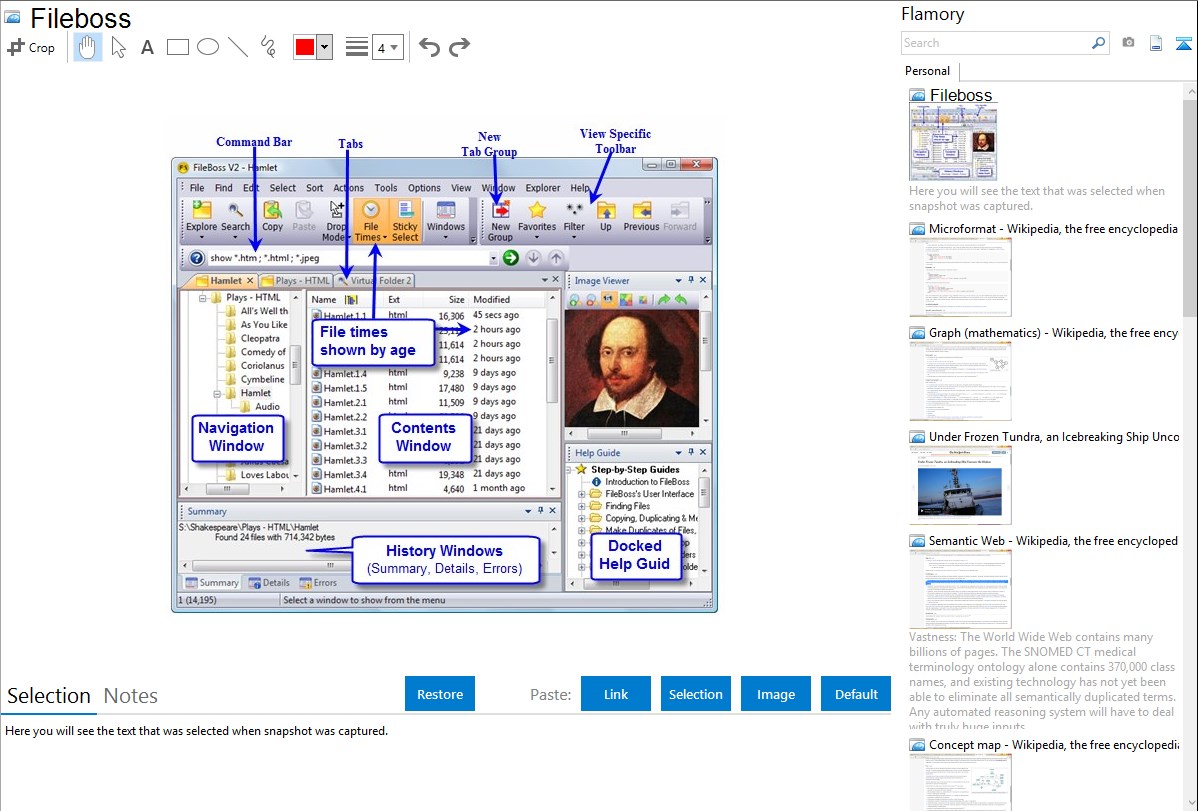This screenshot has width=1198, height=811.
Task: Toggle Sticky Select in FileBoss toolbar
Action: [x=405, y=221]
